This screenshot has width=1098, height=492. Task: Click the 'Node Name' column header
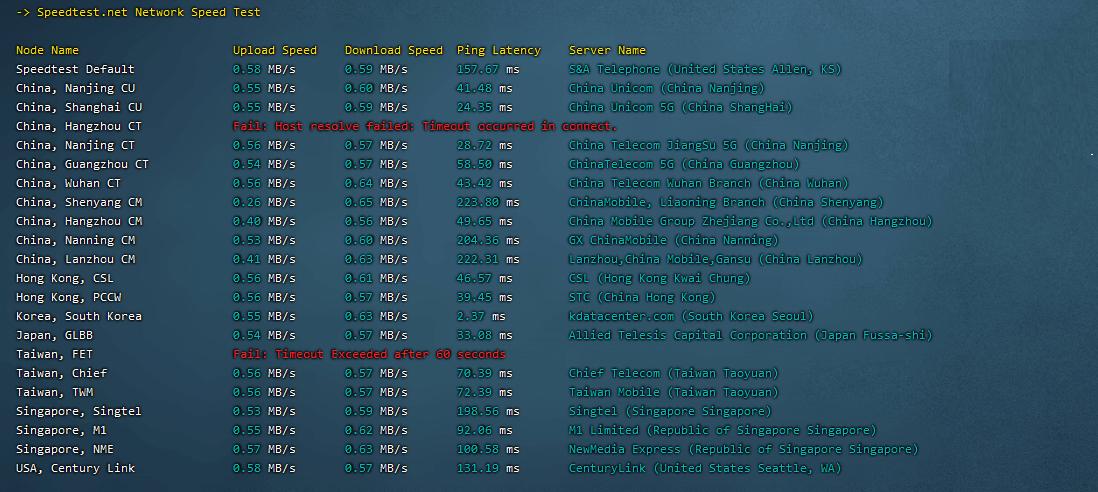coord(48,50)
